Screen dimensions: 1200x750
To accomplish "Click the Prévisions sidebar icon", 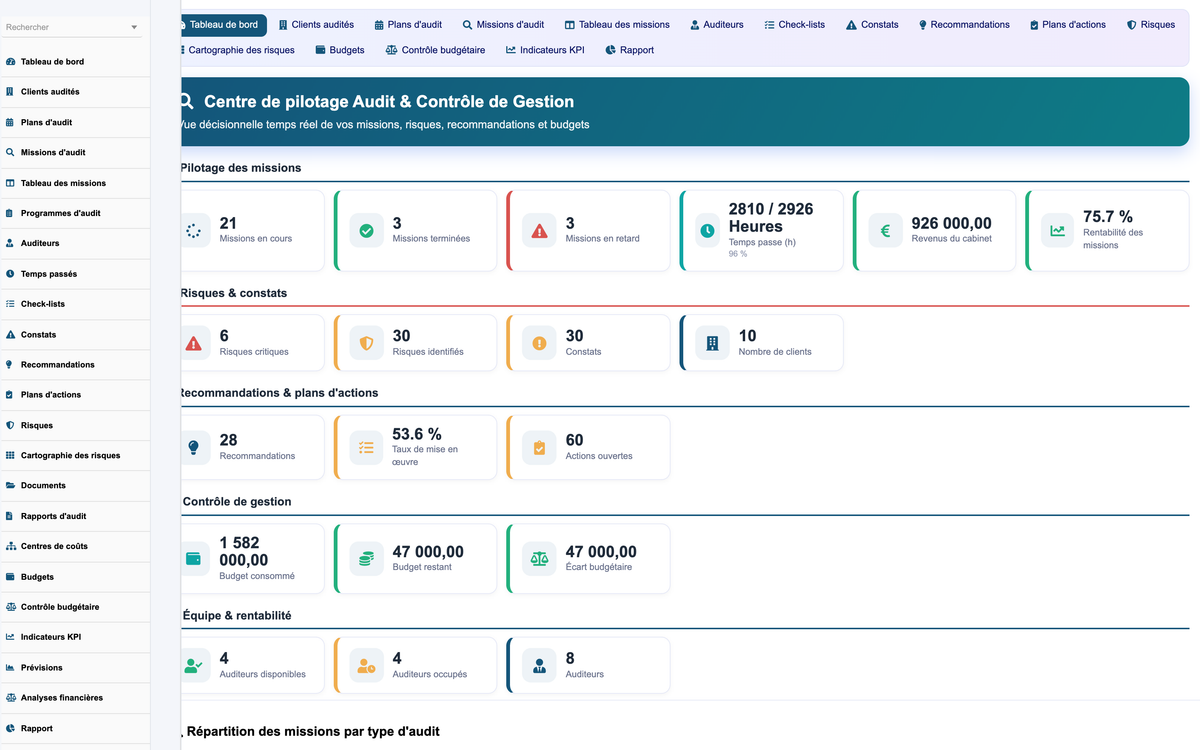I will (10, 668).
